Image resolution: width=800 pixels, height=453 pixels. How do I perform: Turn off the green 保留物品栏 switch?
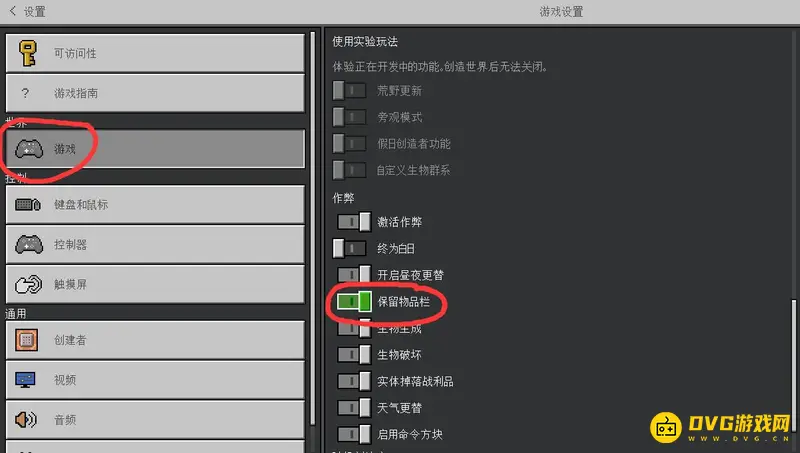[x=354, y=301]
